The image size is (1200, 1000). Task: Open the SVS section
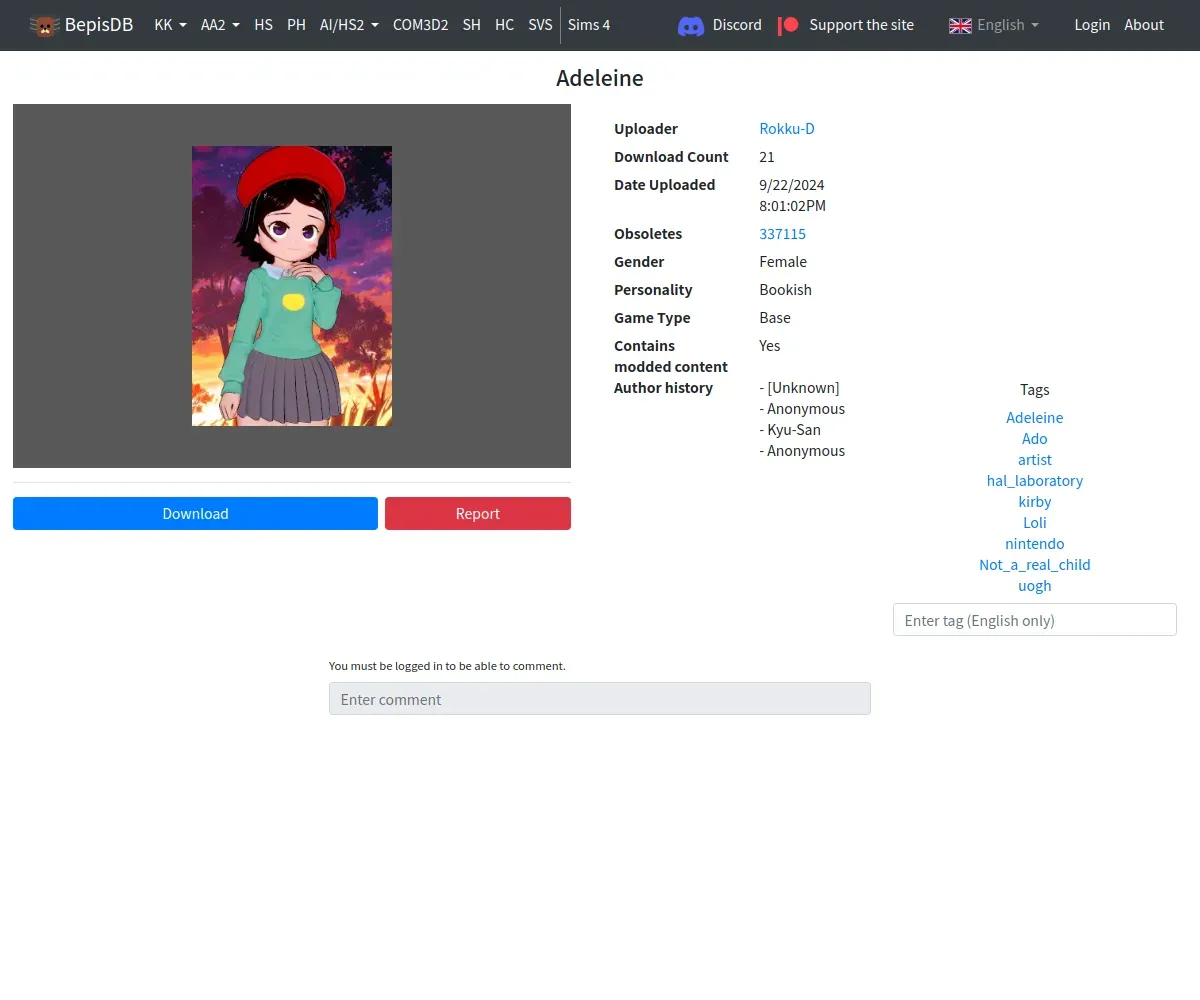point(540,25)
